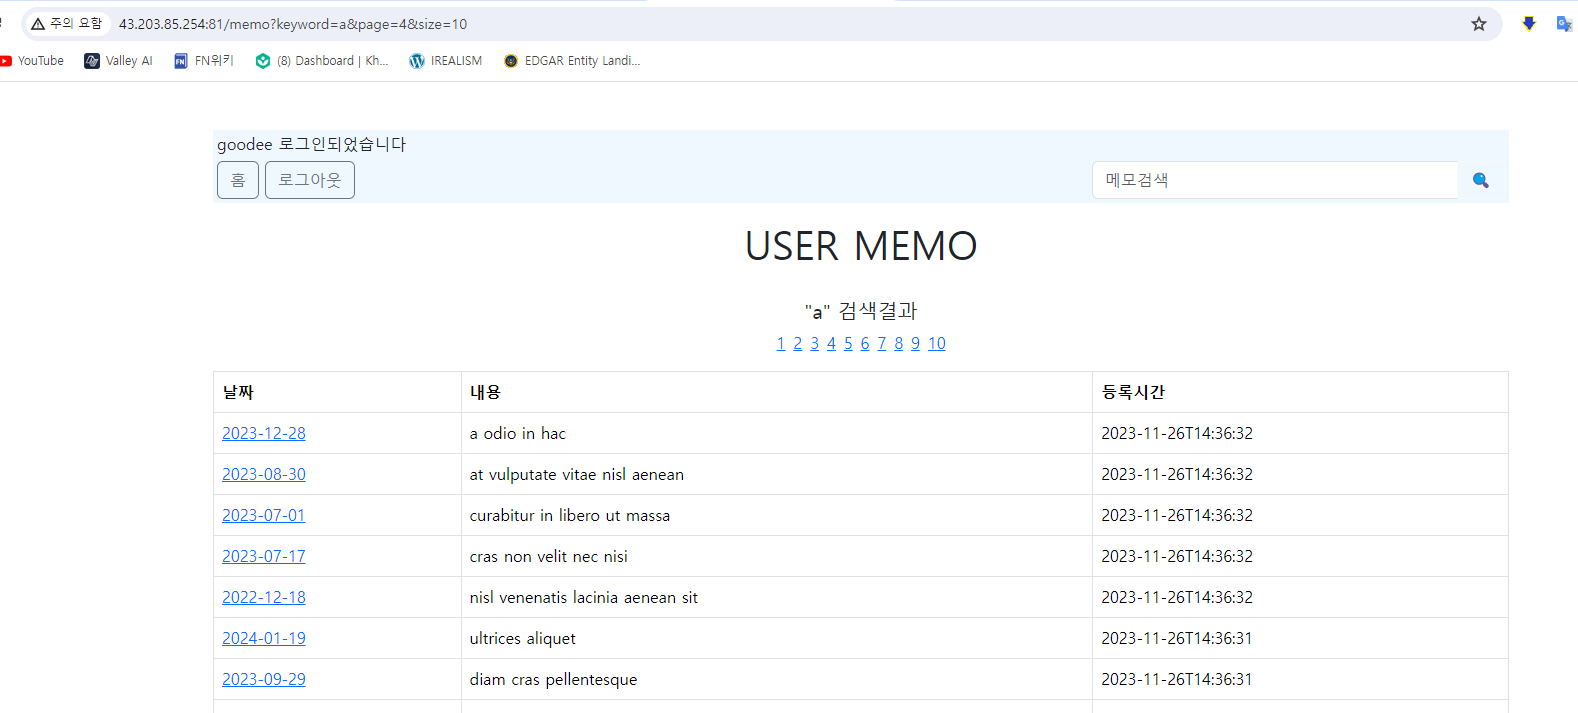
Task: Click the 로그아웃 button
Action: (x=310, y=180)
